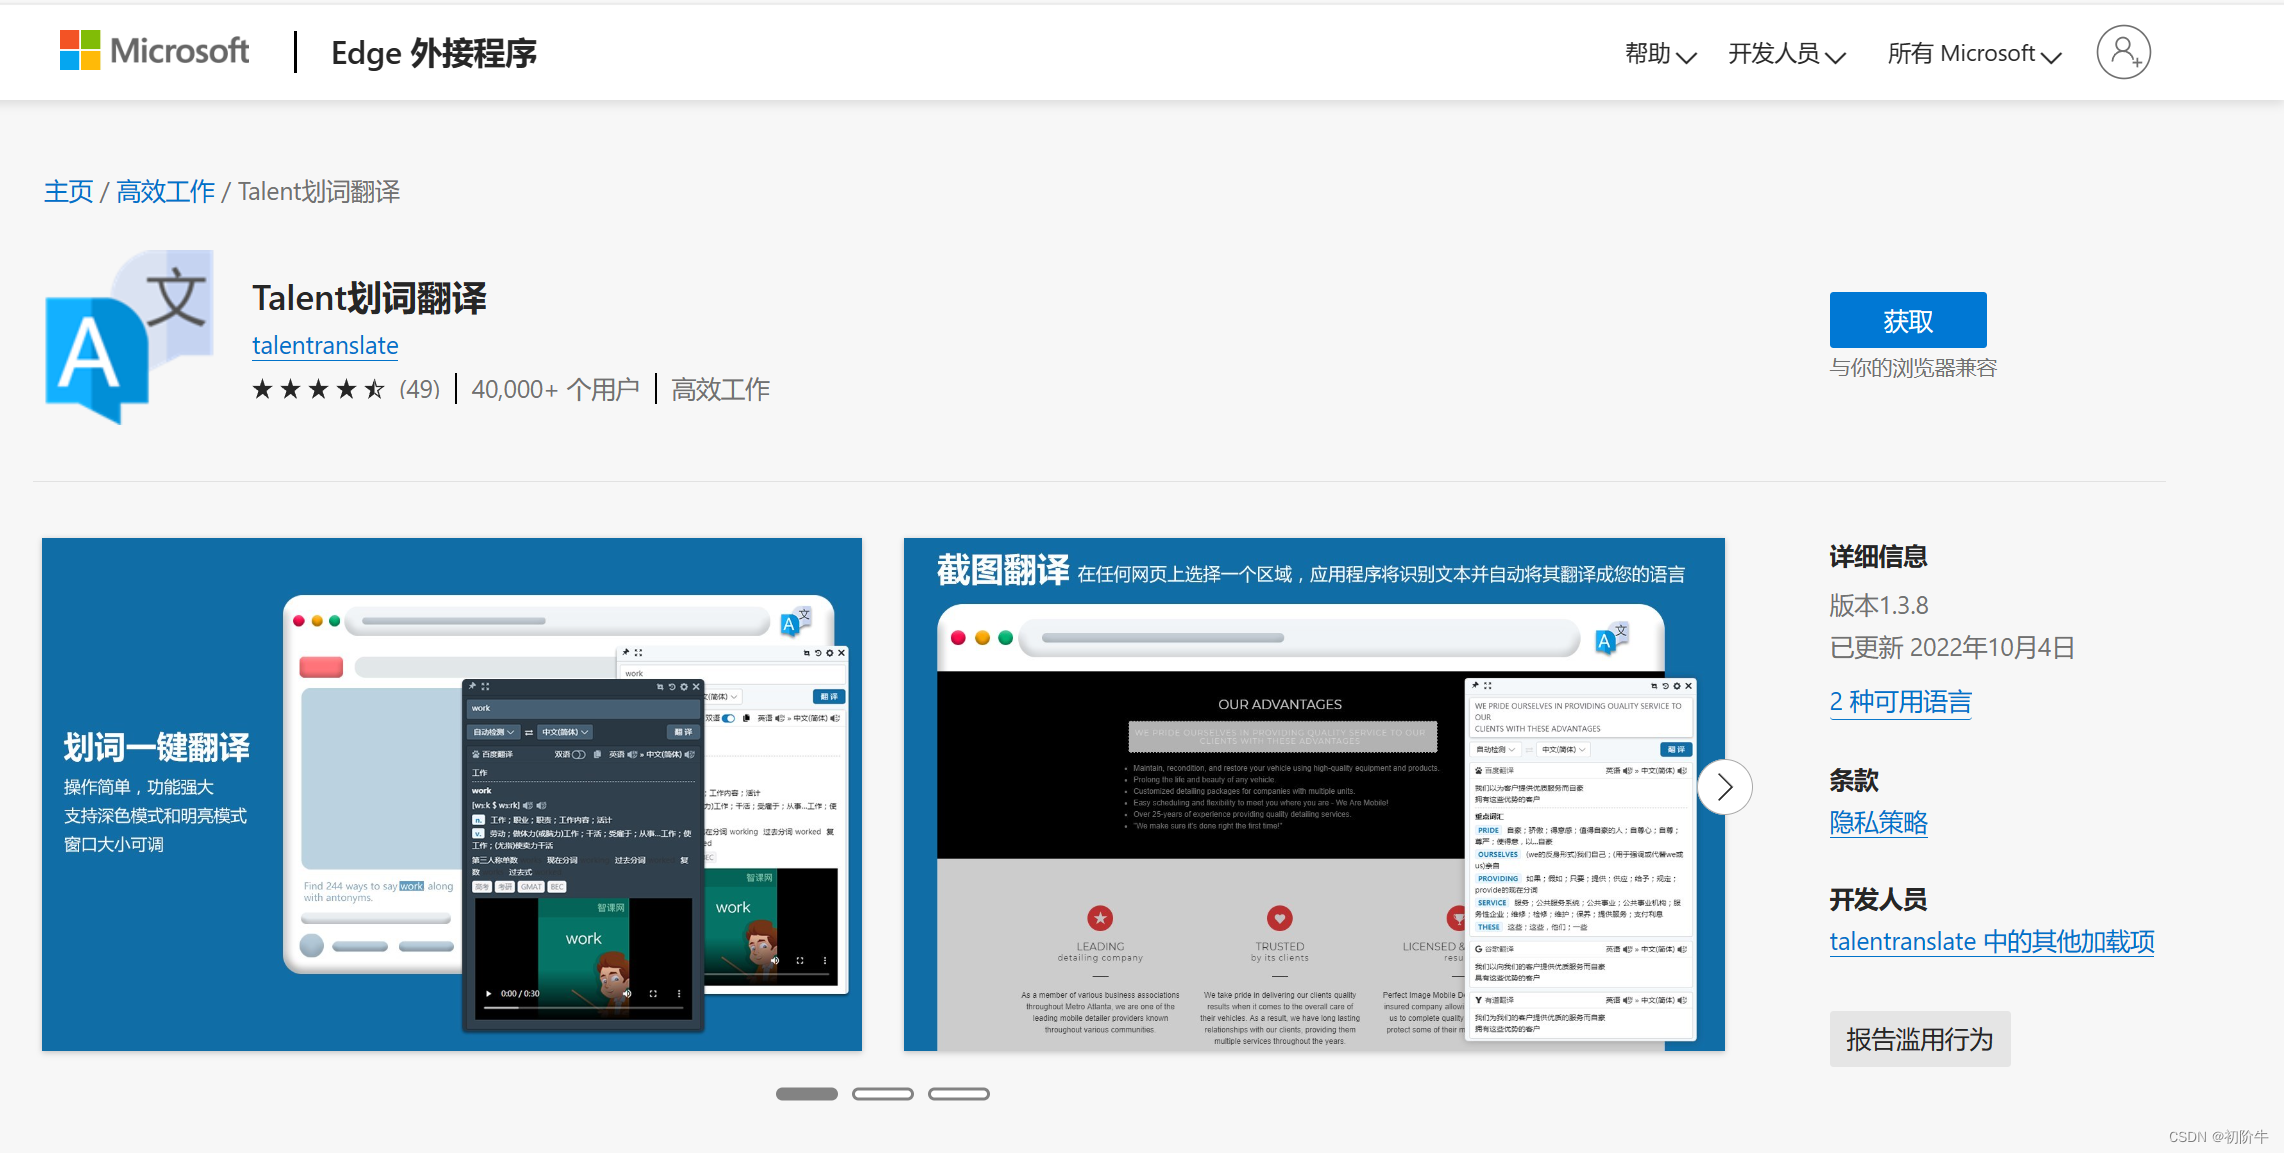Select the second carousel dot indicator
Screen dimensions: 2284x1153
coord(883,1093)
